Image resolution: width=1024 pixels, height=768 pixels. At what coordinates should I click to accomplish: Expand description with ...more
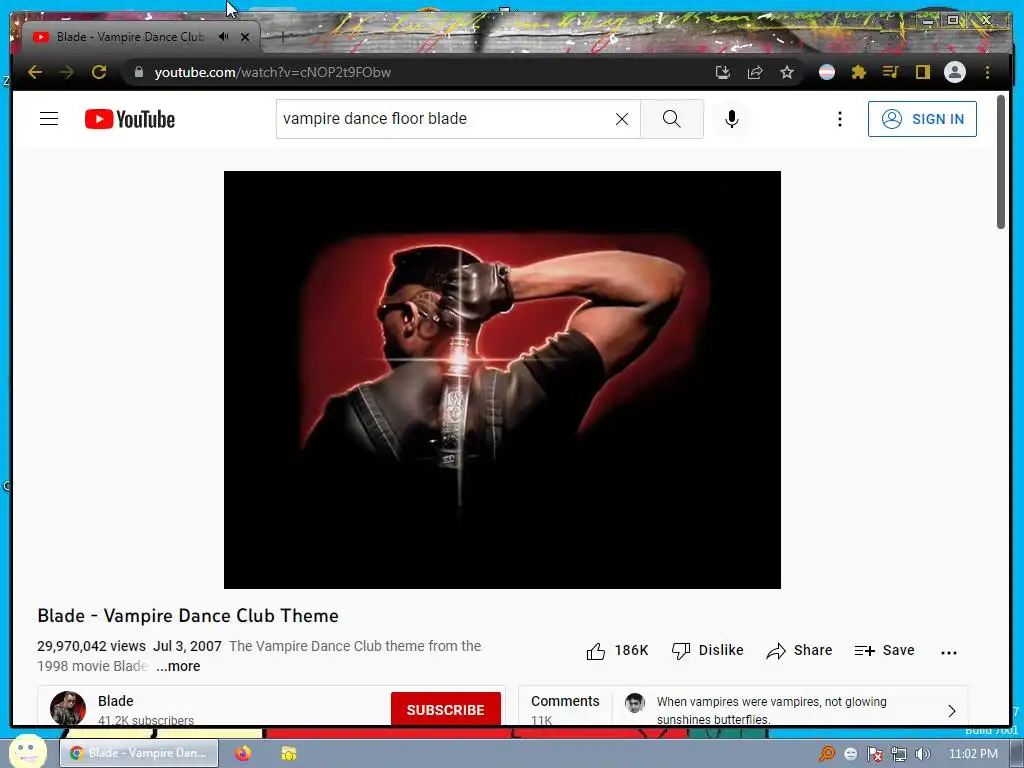click(x=178, y=666)
